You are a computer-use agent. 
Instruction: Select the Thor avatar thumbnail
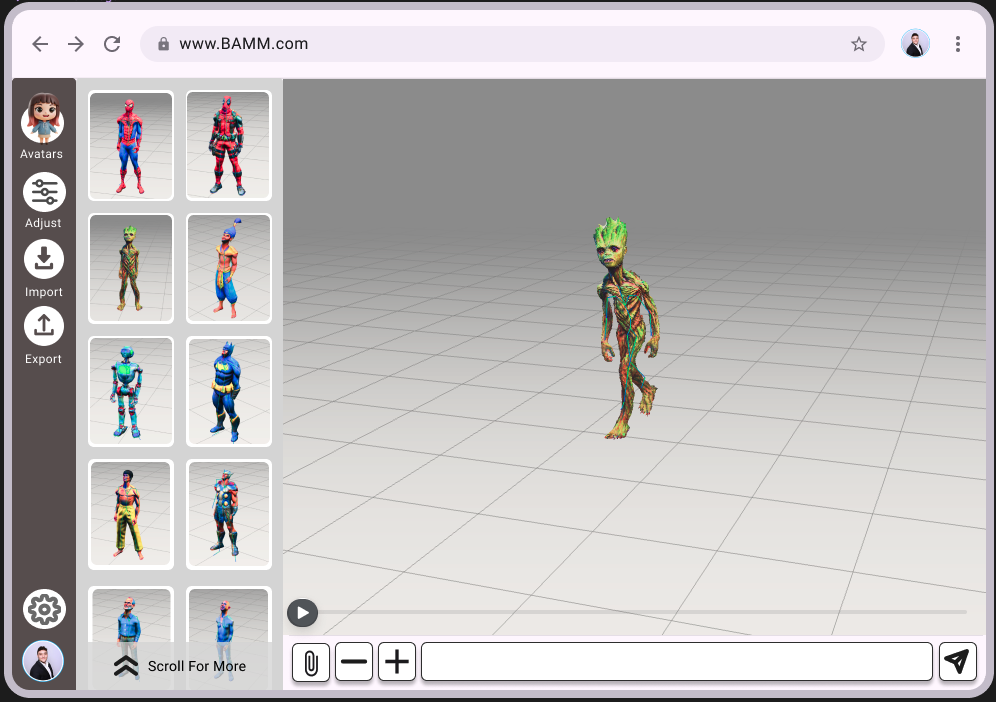point(229,514)
